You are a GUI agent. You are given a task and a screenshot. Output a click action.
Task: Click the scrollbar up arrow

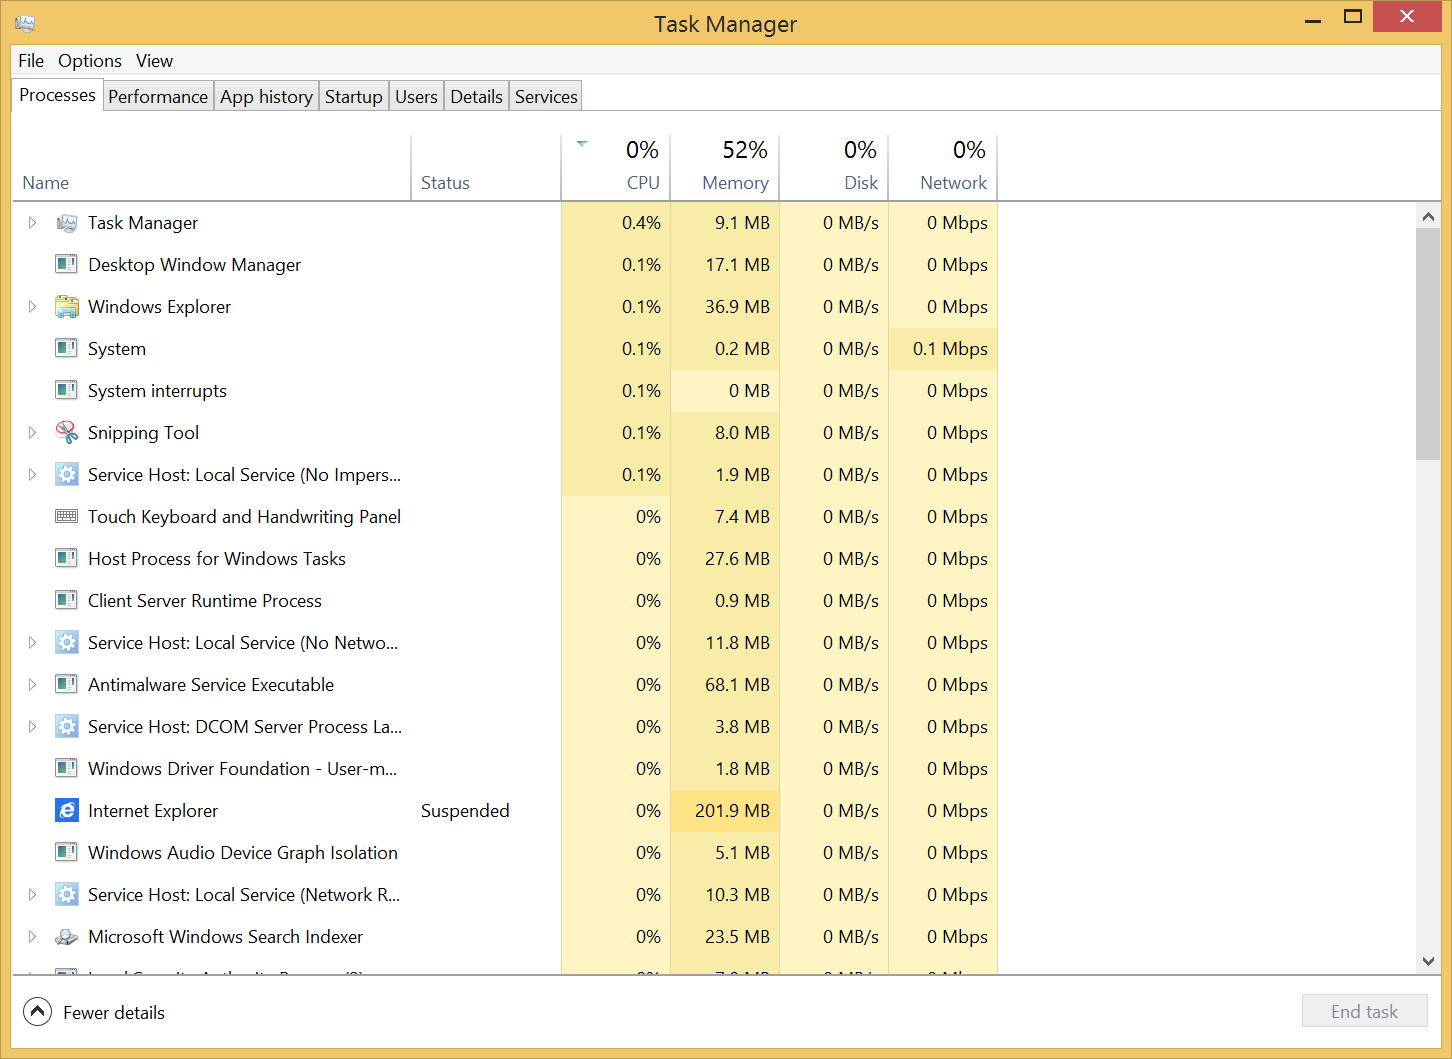point(1428,216)
